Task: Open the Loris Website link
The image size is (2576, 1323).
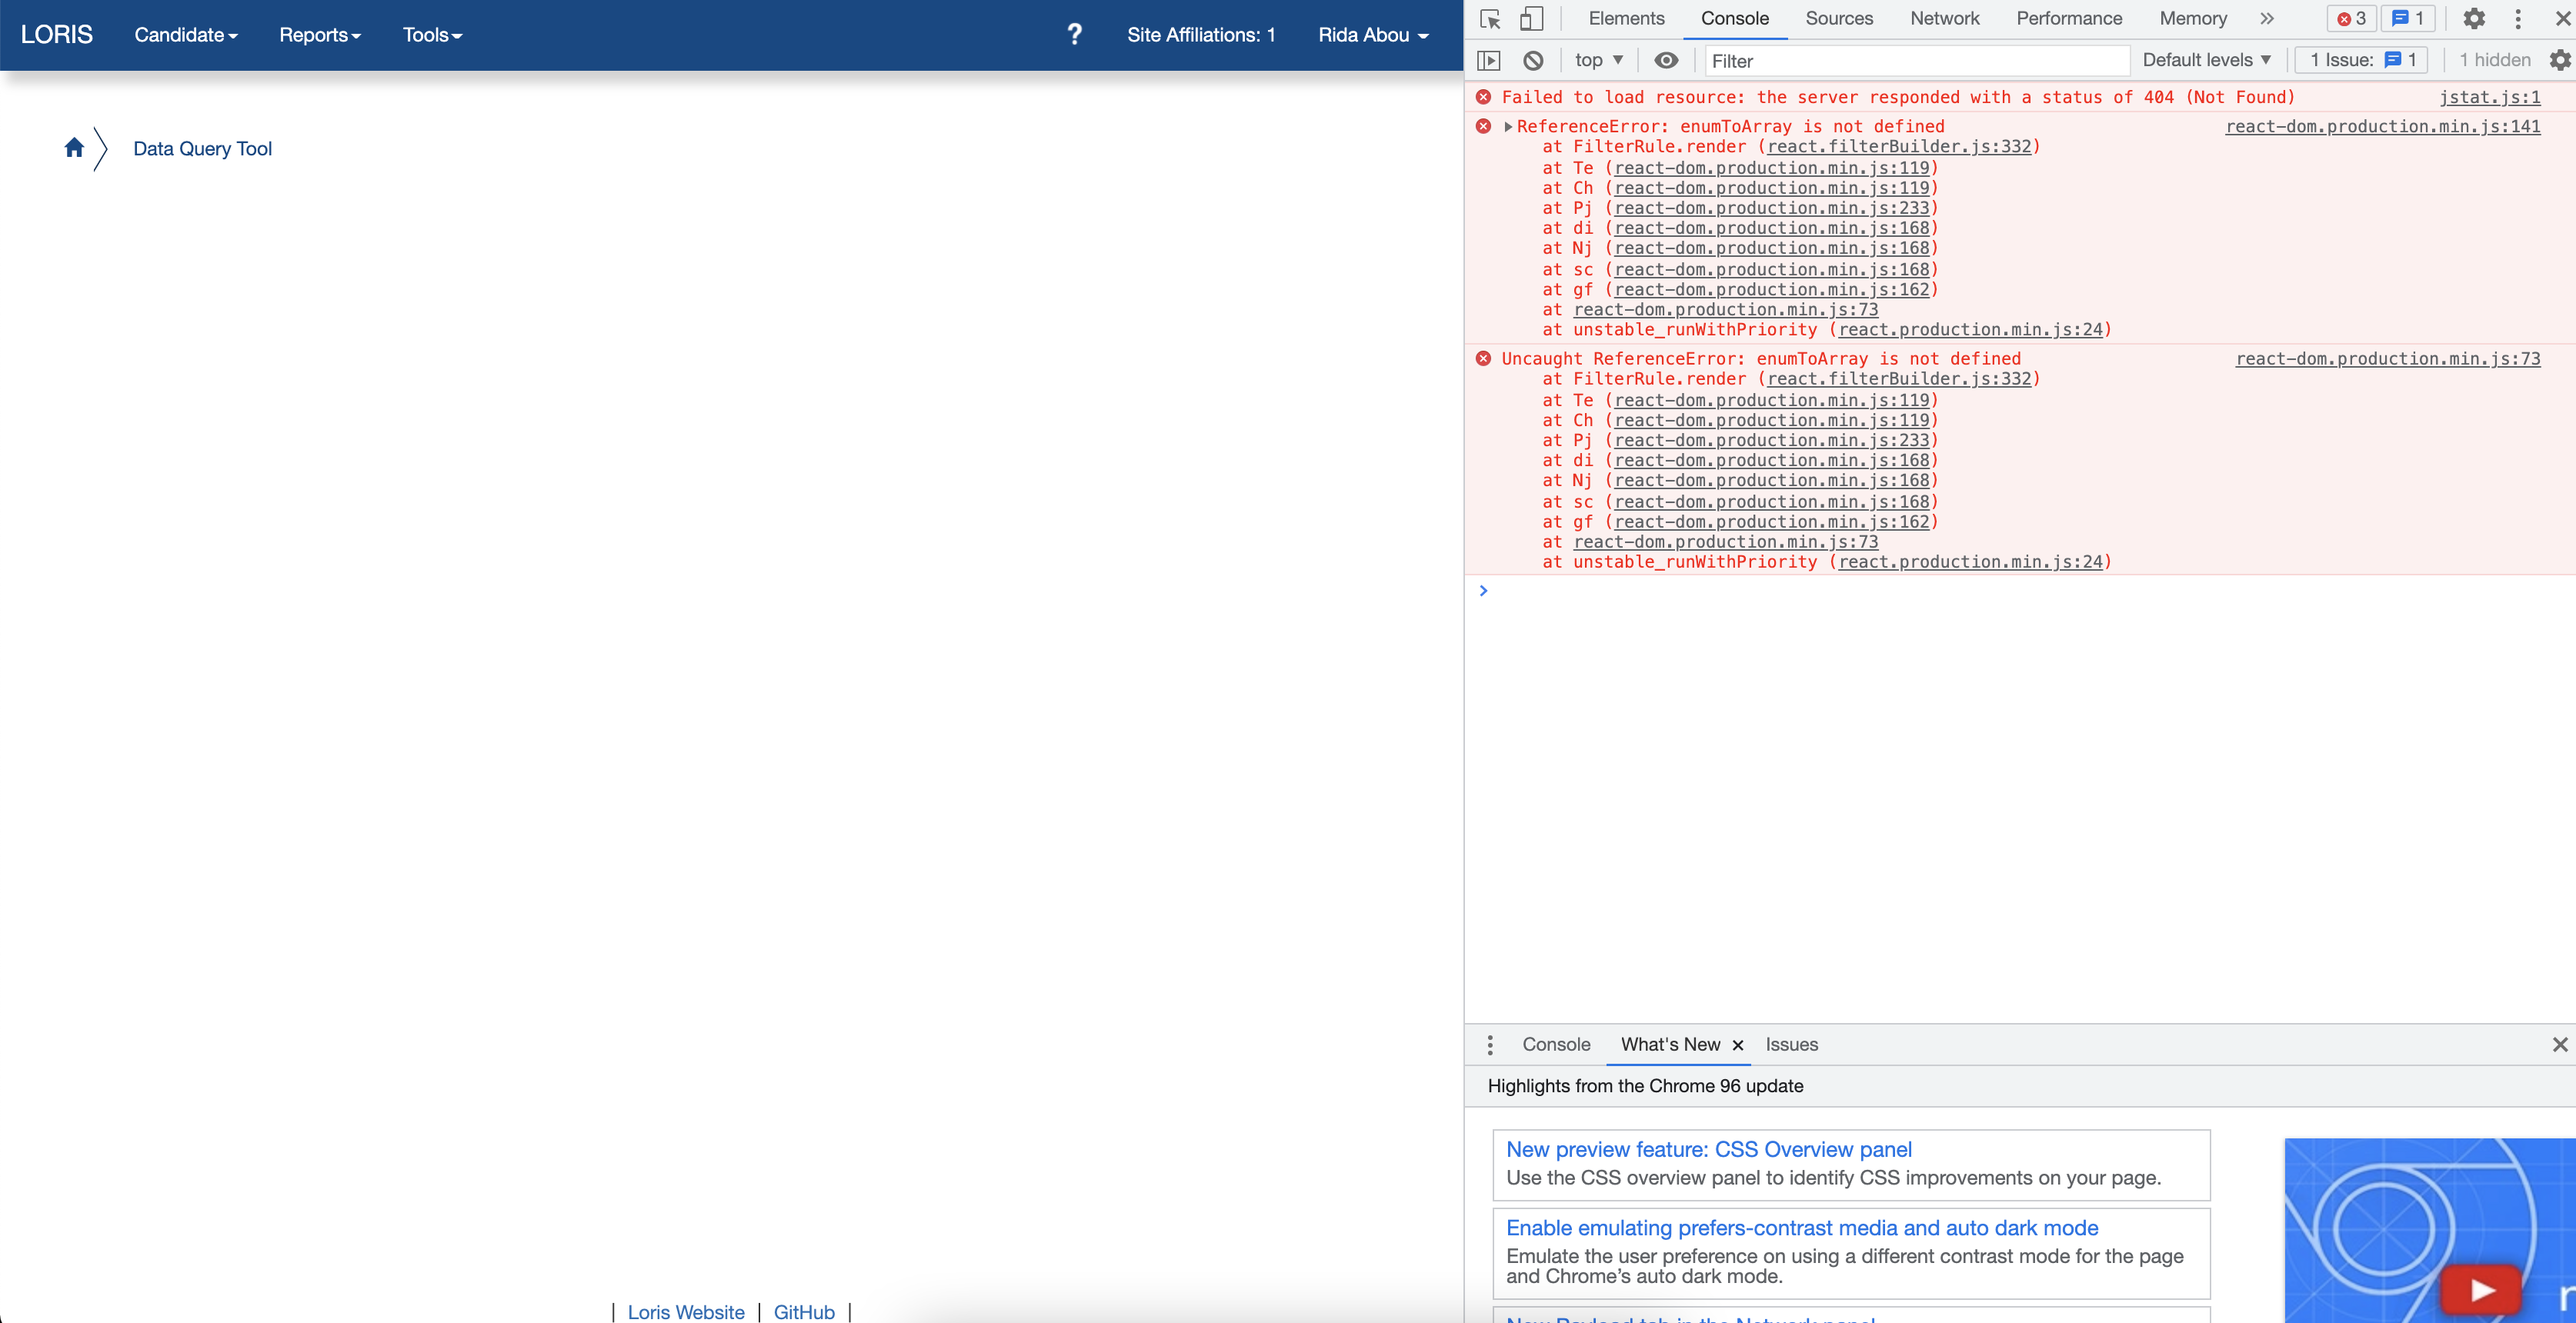Action: point(685,1311)
